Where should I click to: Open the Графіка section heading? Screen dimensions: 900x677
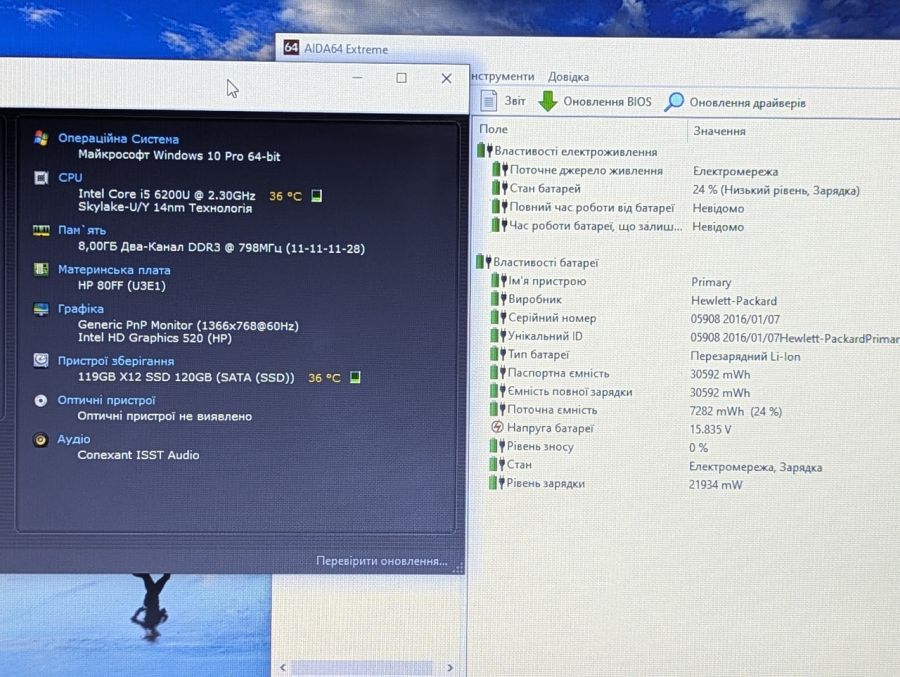tap(81, 309)
